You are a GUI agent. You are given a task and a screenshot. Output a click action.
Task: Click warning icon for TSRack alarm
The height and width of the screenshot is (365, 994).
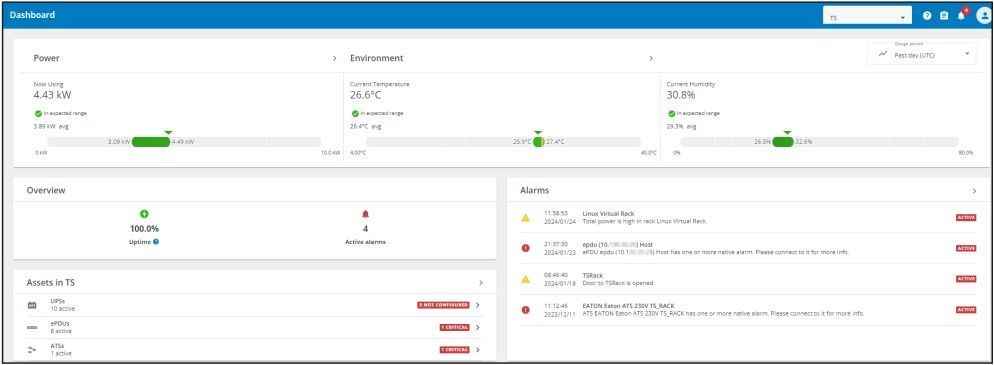coord(525,279)
